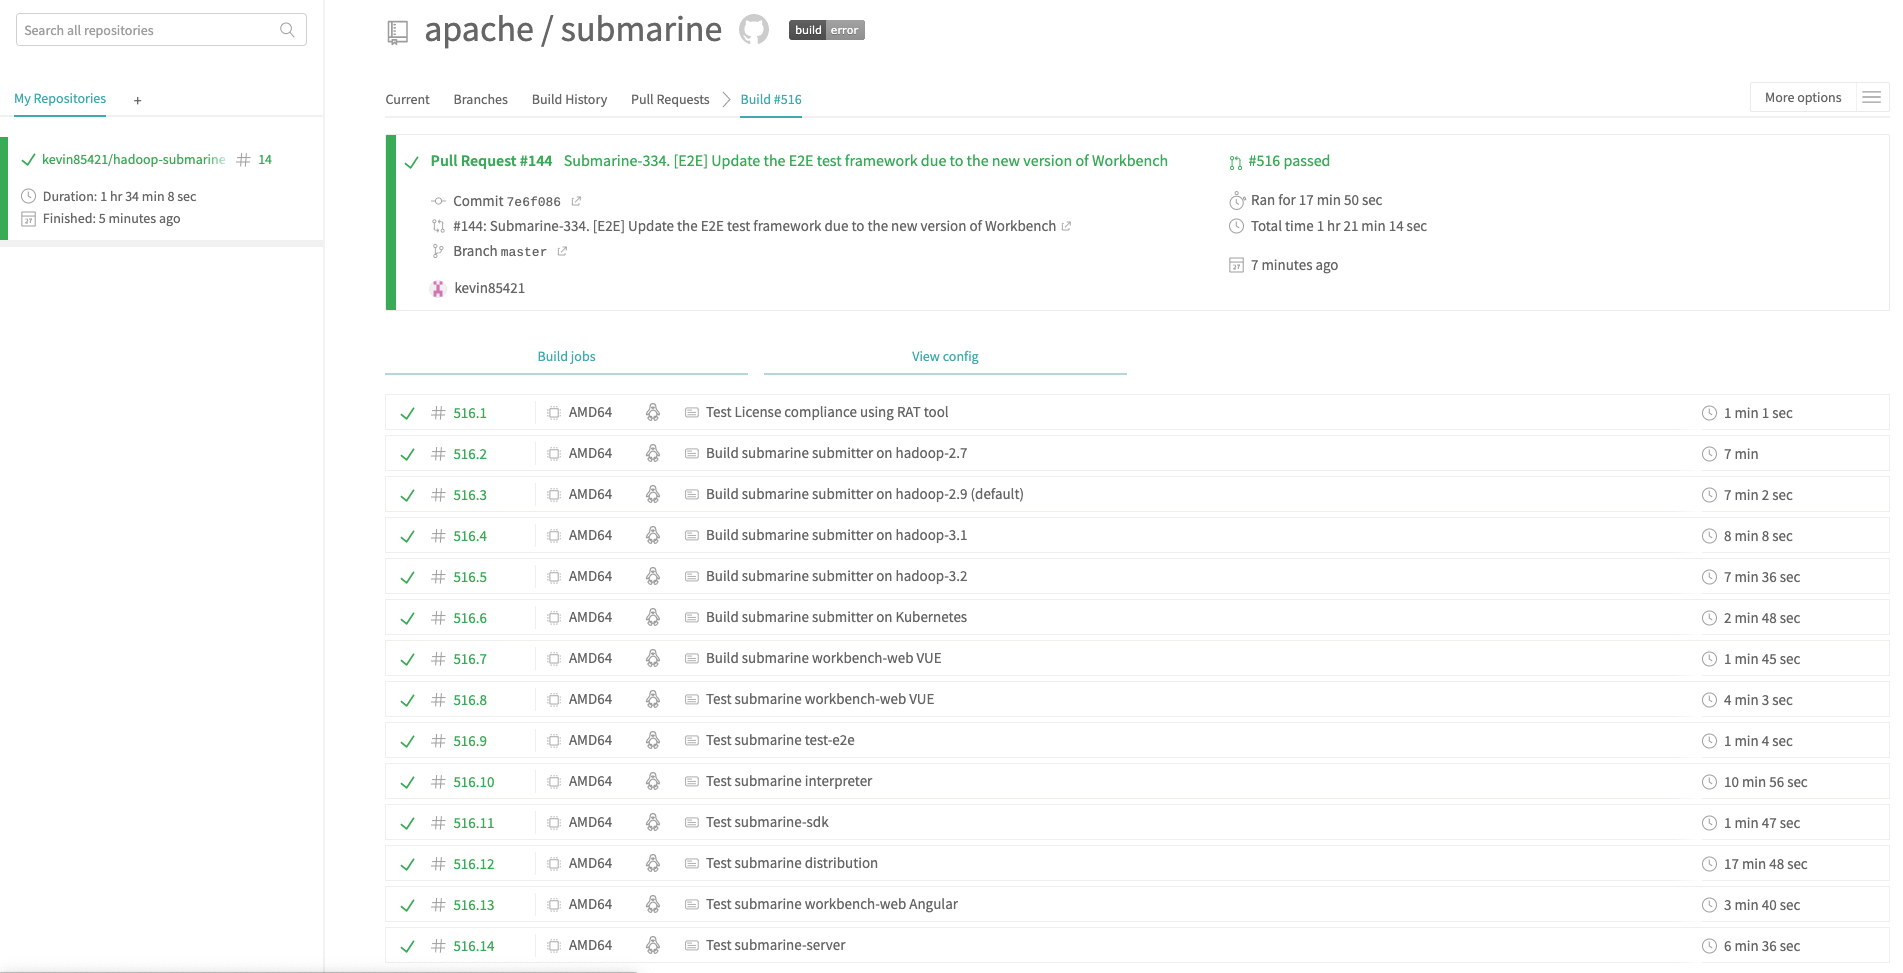The height and width of the screenshot is (973, 1903).
Task: Click "Finished: 5 minutes ago" in sidebar
Action: click(x=111, y=218)
